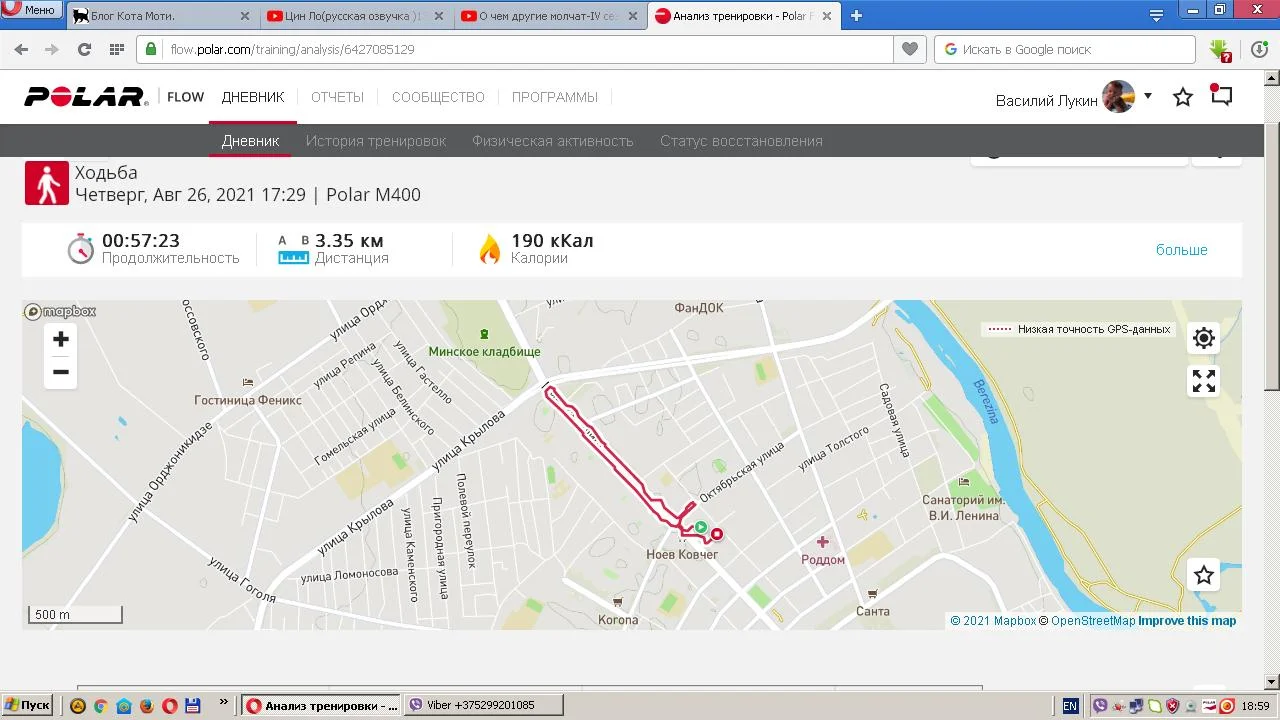Screen dimensions: 1280x720
Task: Click the calories flame icon
Action: point(489,249)
